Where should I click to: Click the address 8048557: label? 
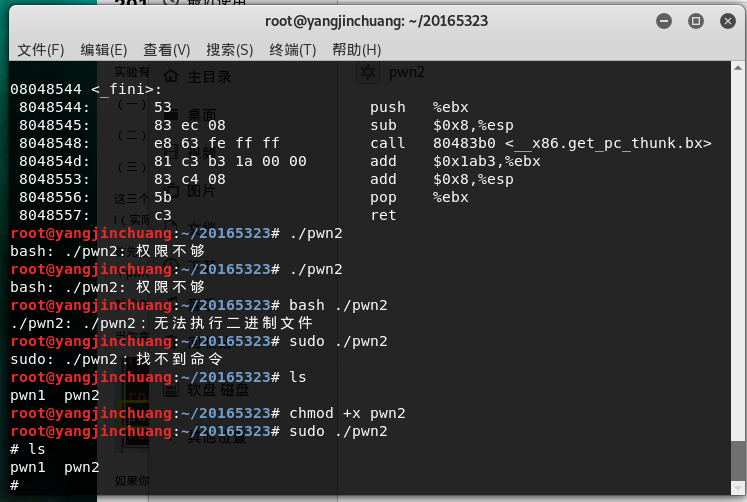(54, 215)
